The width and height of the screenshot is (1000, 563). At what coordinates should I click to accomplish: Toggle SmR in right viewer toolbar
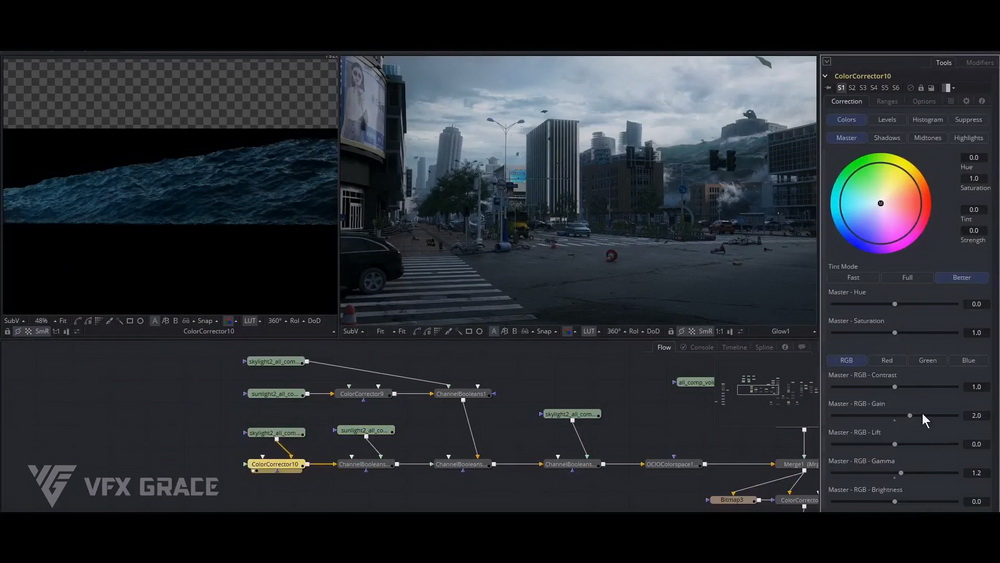click(705, 331)
